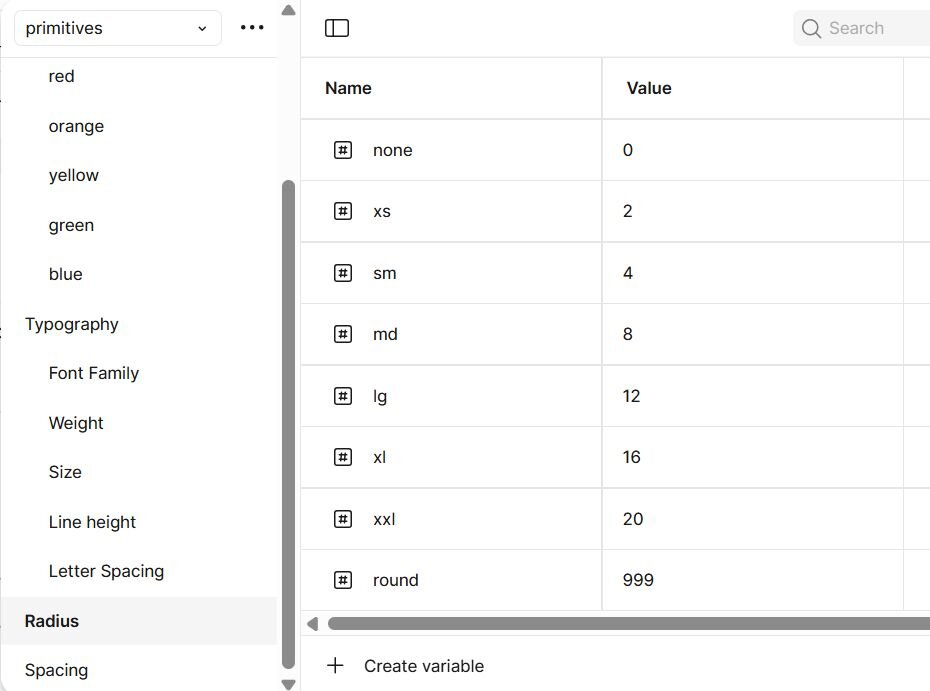Open the Spacing group
The height and width of the screenshot is (691, 930).
point(56,670)
